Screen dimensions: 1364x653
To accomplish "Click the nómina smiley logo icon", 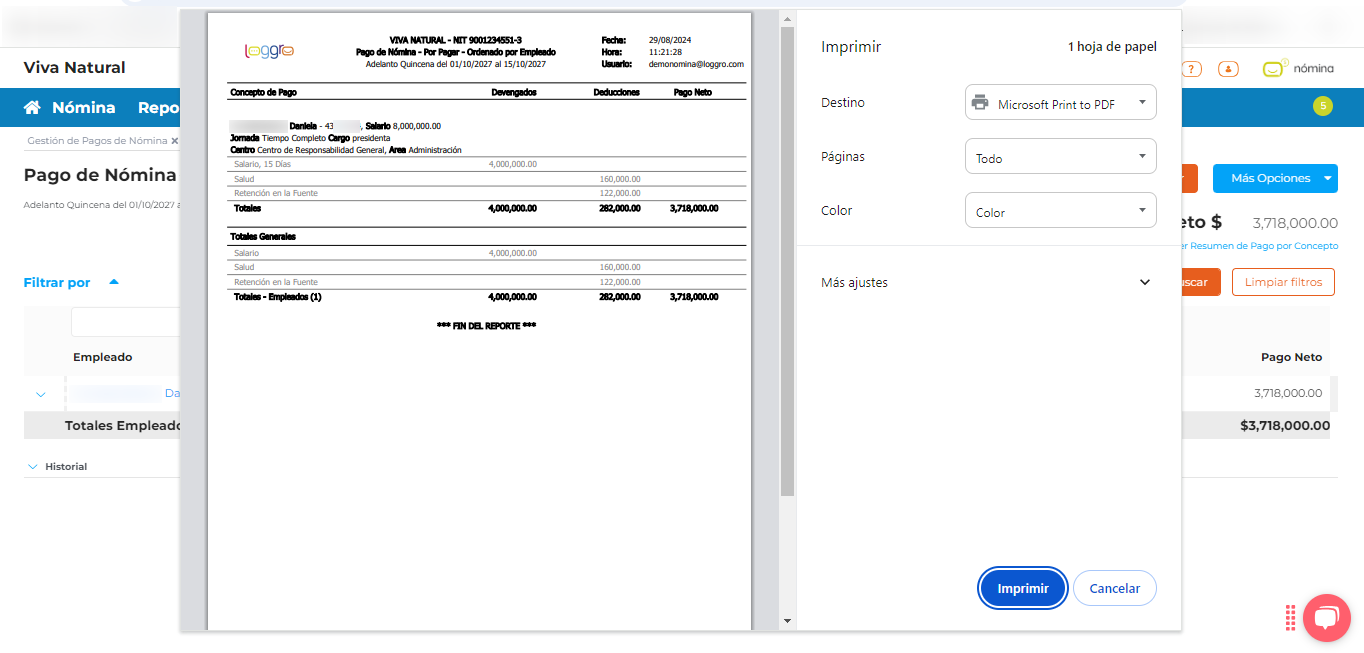I will 1274,69.
